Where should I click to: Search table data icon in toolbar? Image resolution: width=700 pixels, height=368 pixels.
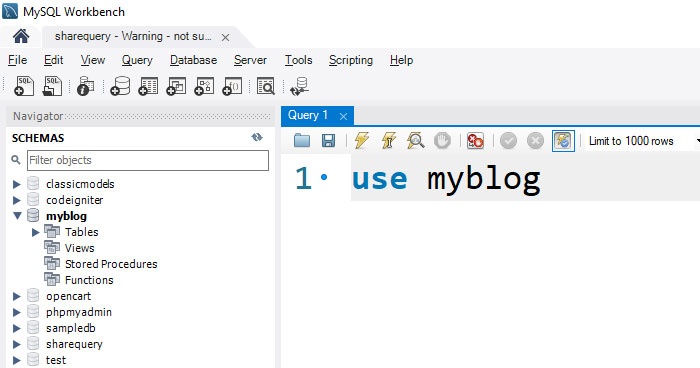266,86
